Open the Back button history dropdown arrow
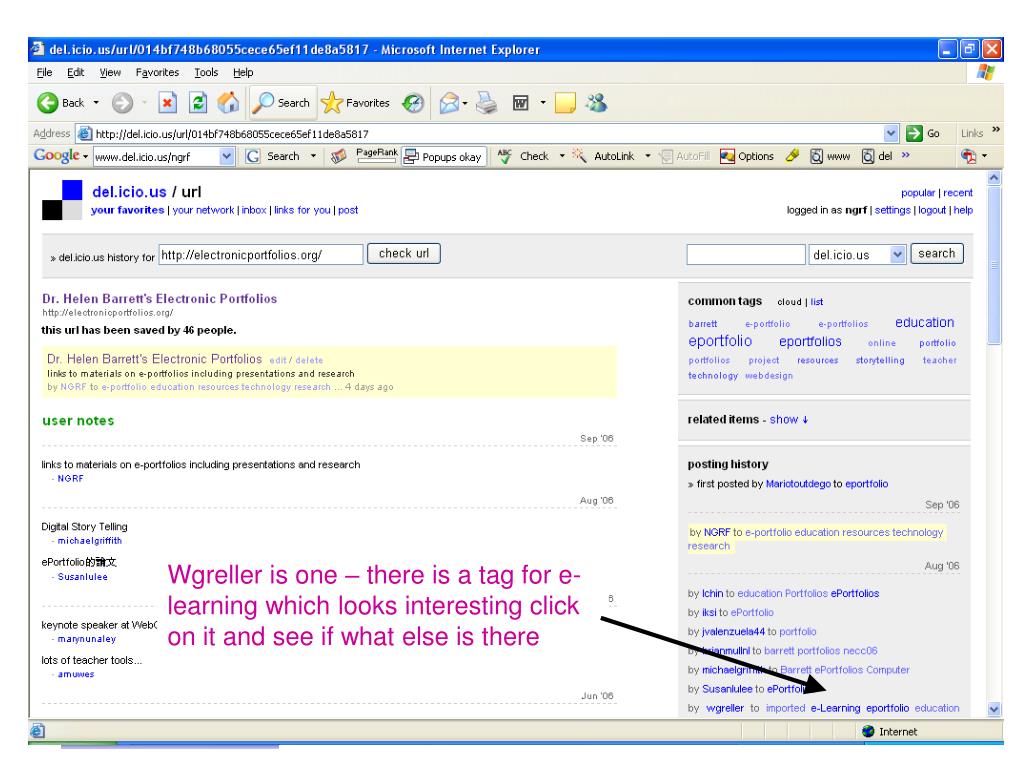1024x768 pixels. coord(96,103)
